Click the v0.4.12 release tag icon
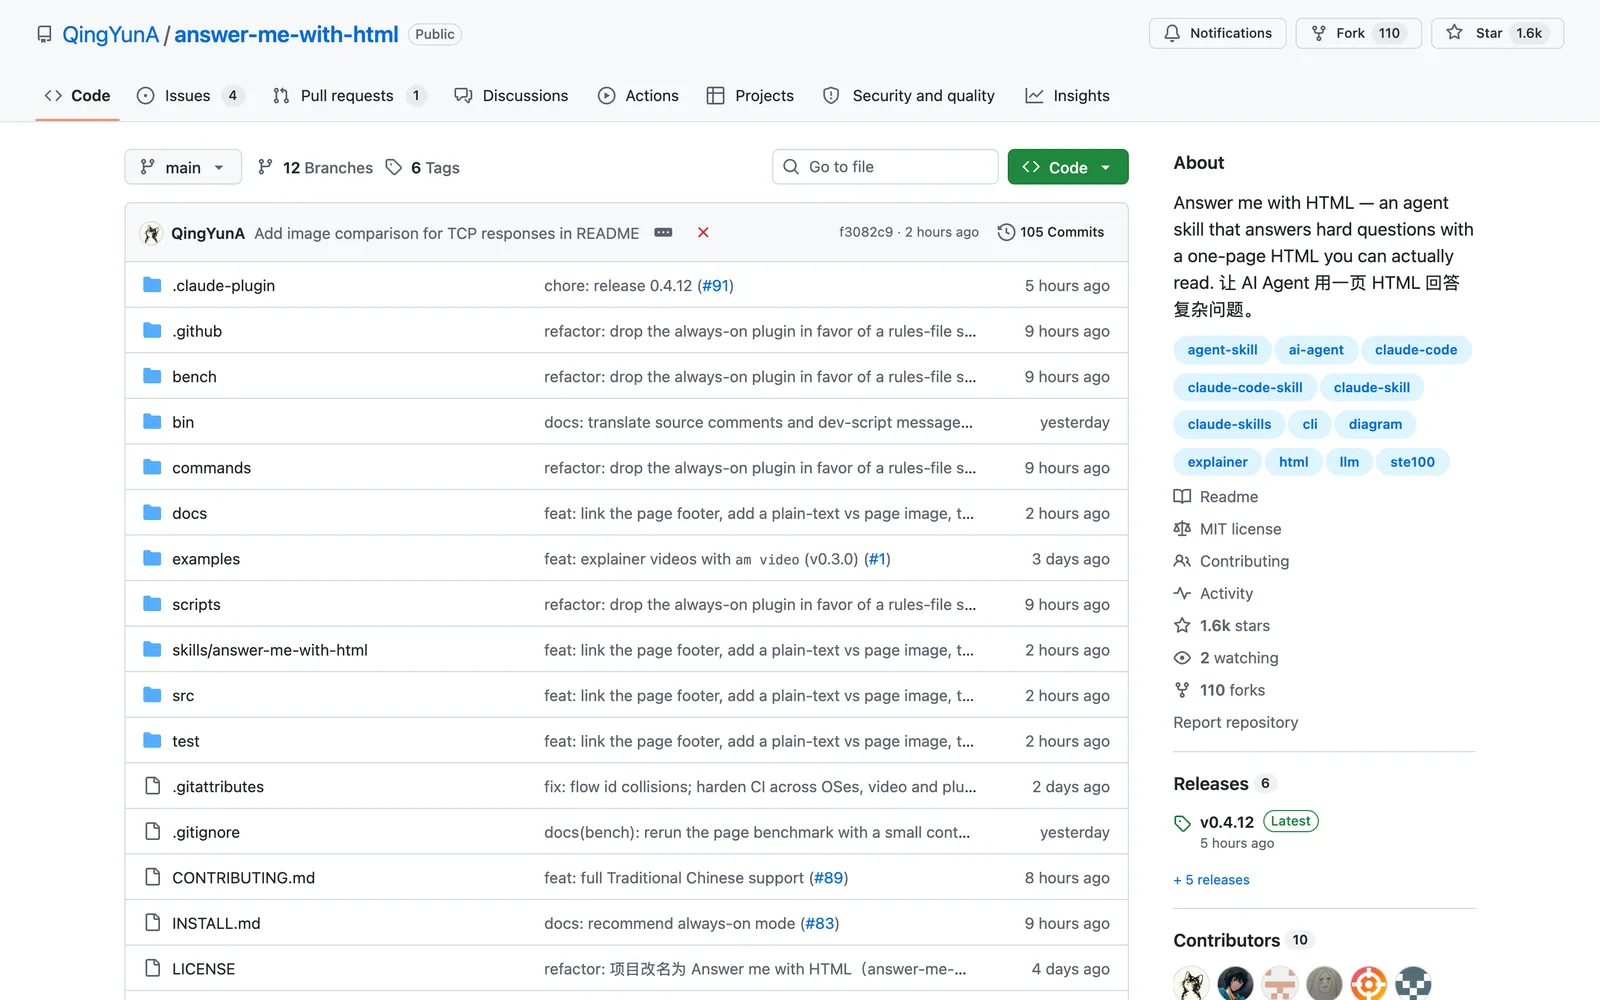This screenshot has height=1000, width=1600. (x=1182, y=823)
